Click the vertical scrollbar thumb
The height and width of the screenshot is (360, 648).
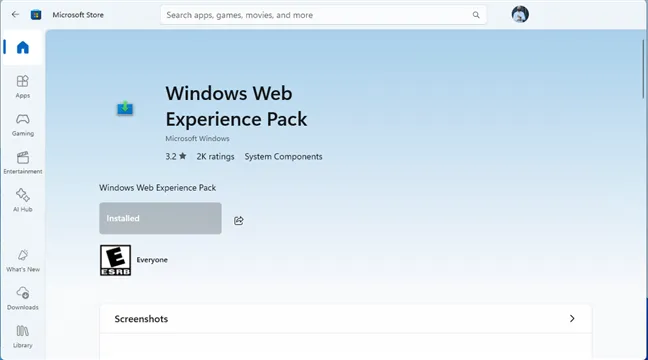coord(643,69)
